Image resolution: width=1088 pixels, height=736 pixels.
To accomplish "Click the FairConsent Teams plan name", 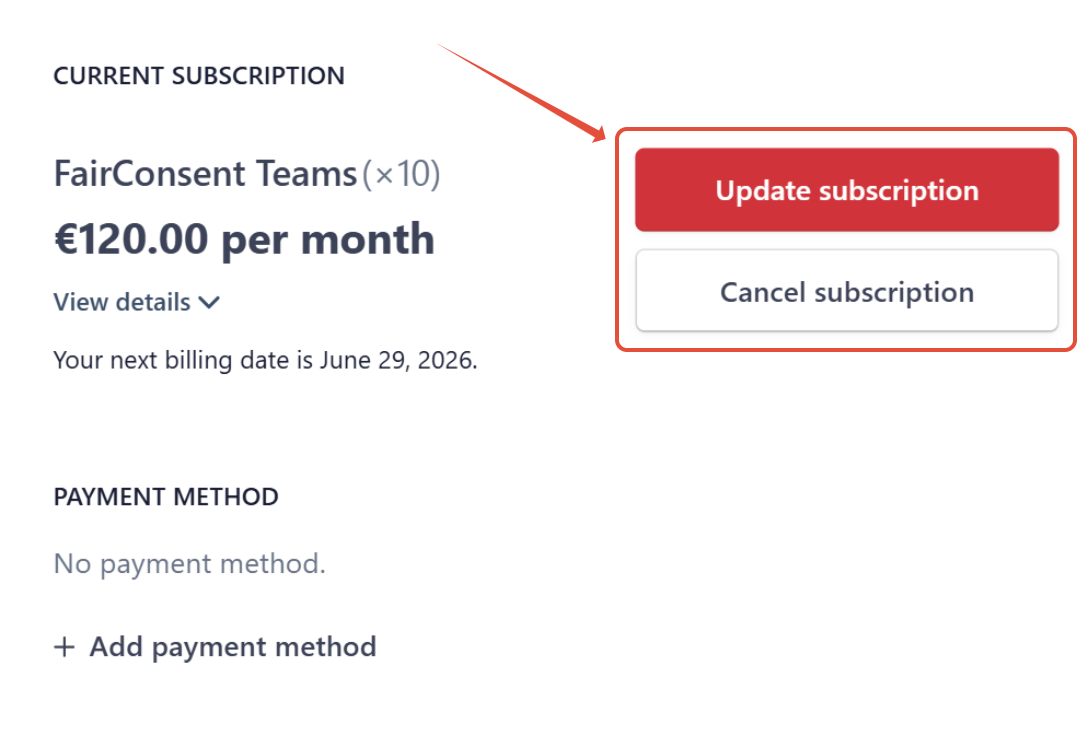I will pyautogui.click(x=205, y=173).
